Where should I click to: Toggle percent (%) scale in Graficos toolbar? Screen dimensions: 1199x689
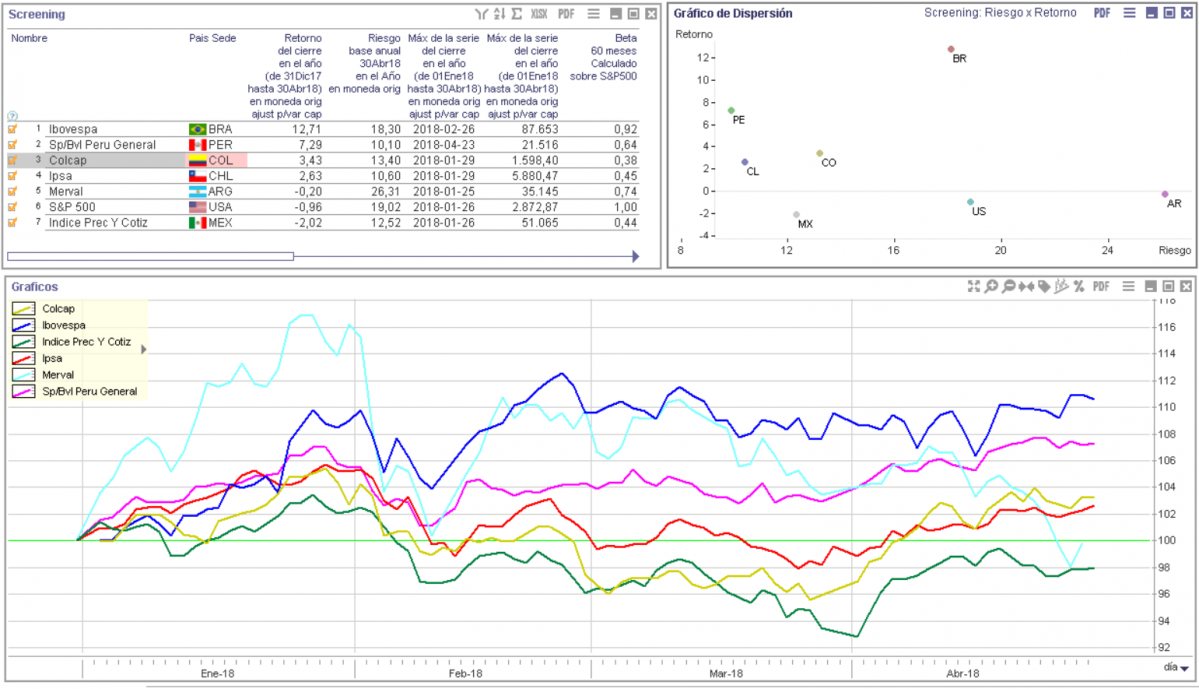point(1079,286)
